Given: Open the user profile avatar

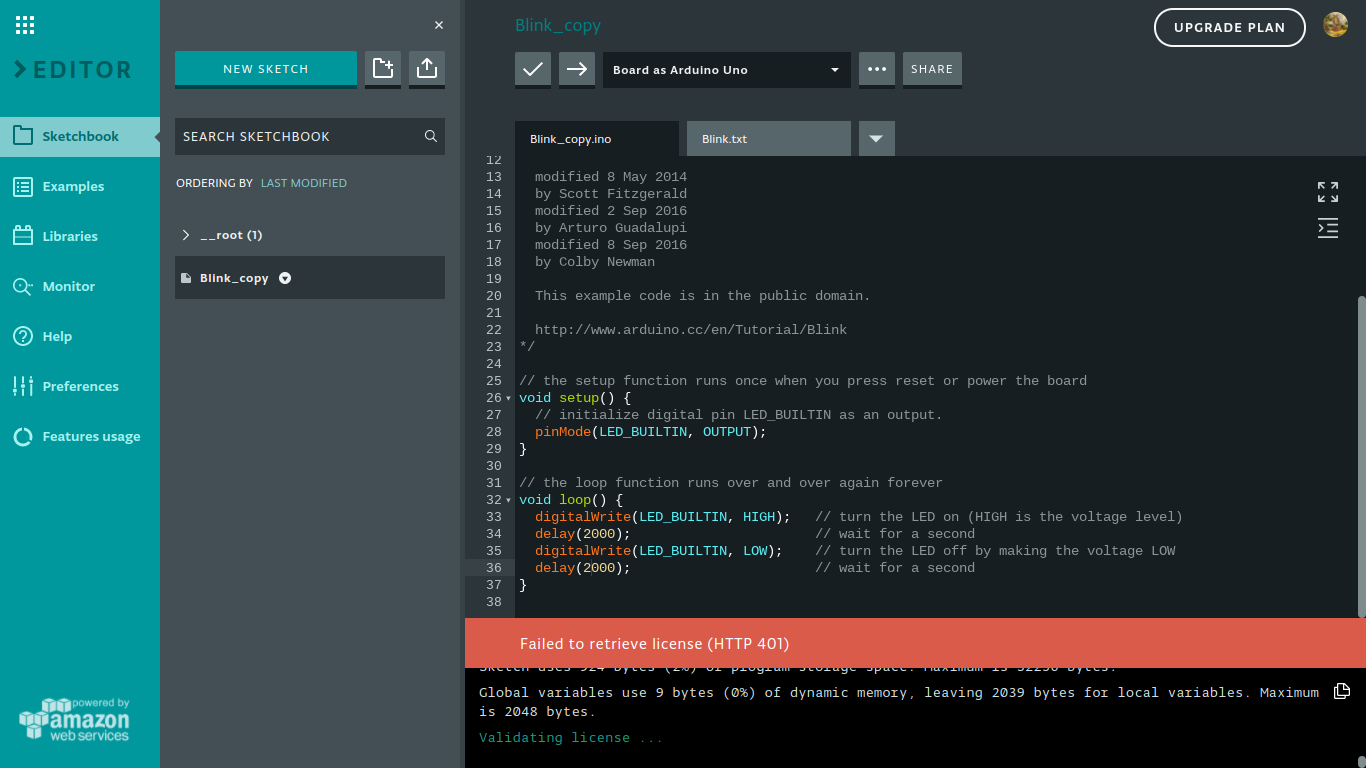Looking at the screenshot, I should click(1335, 25).
